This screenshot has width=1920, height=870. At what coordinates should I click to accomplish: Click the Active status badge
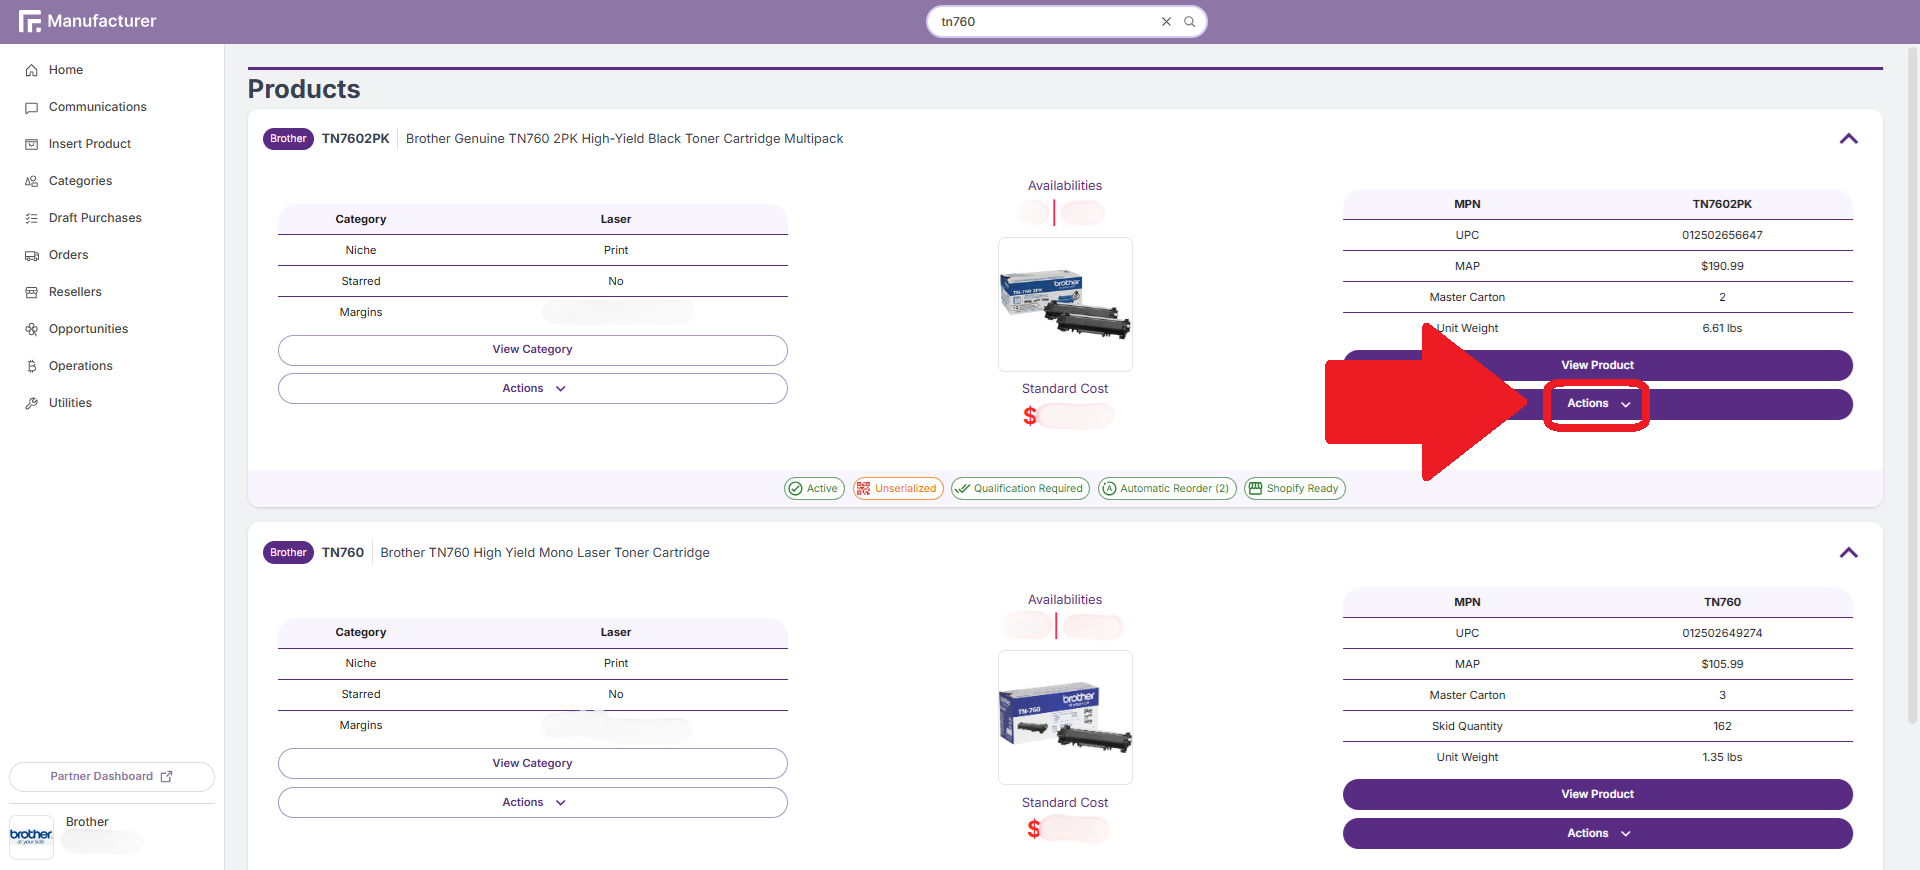click(x=814, y=489)
